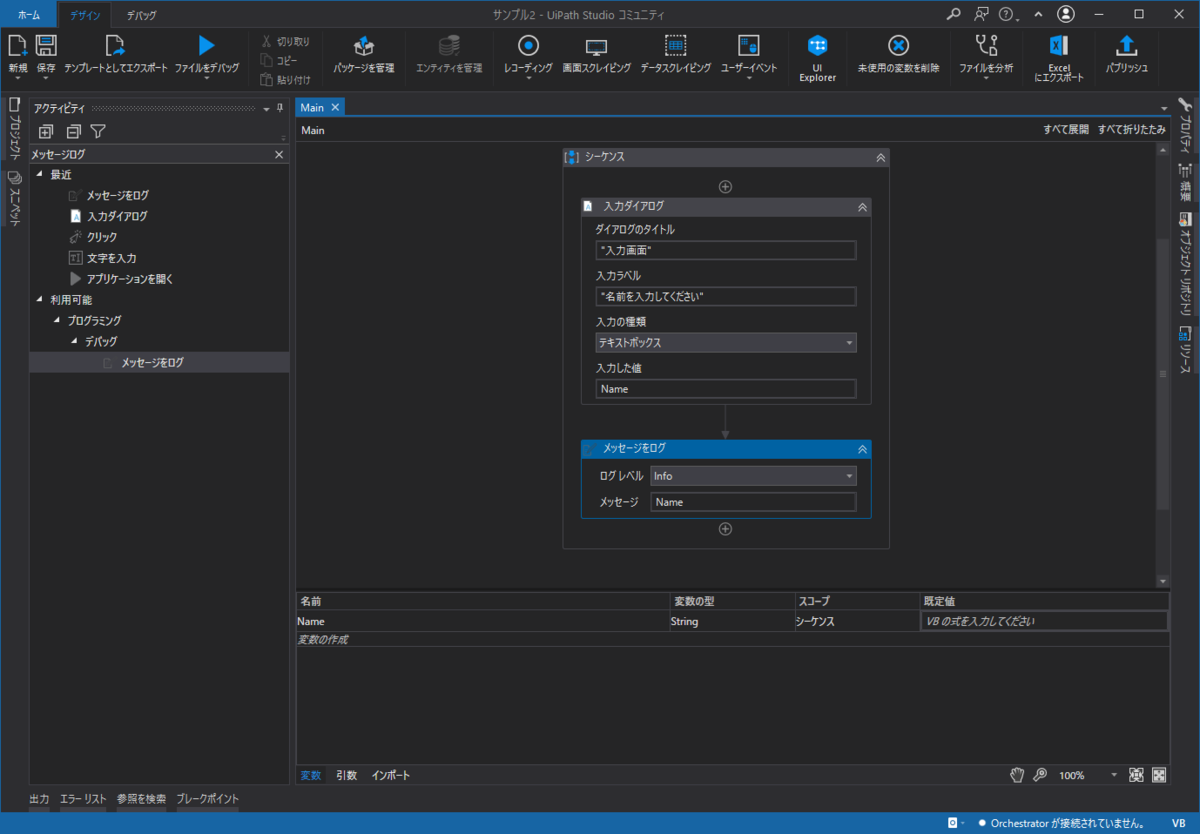Viewport: 1200px width, 834px height.
Task: Open the 出力 panel tab
Action: 39,799
